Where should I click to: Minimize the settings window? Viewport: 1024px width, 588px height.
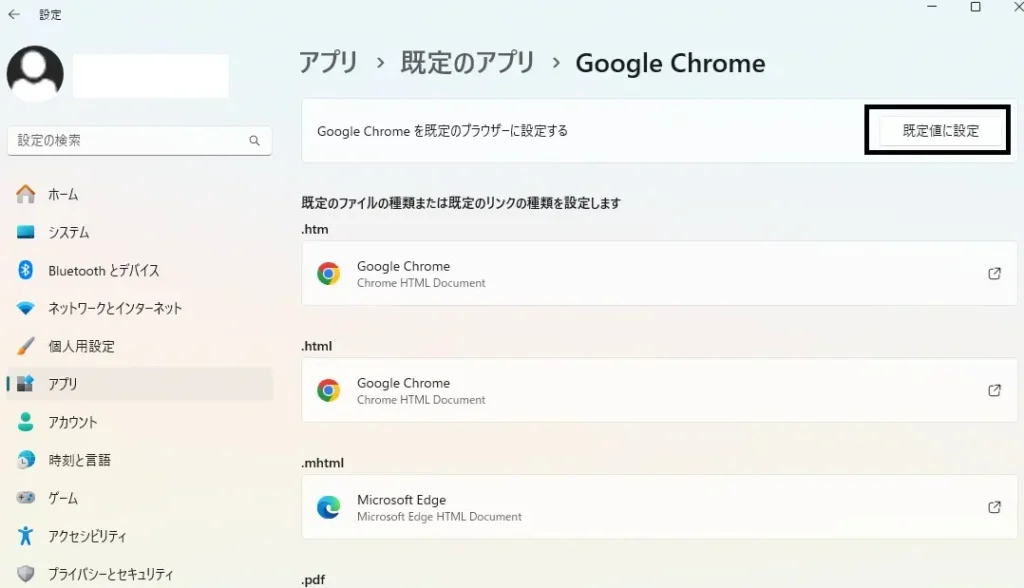pos(932,7)
